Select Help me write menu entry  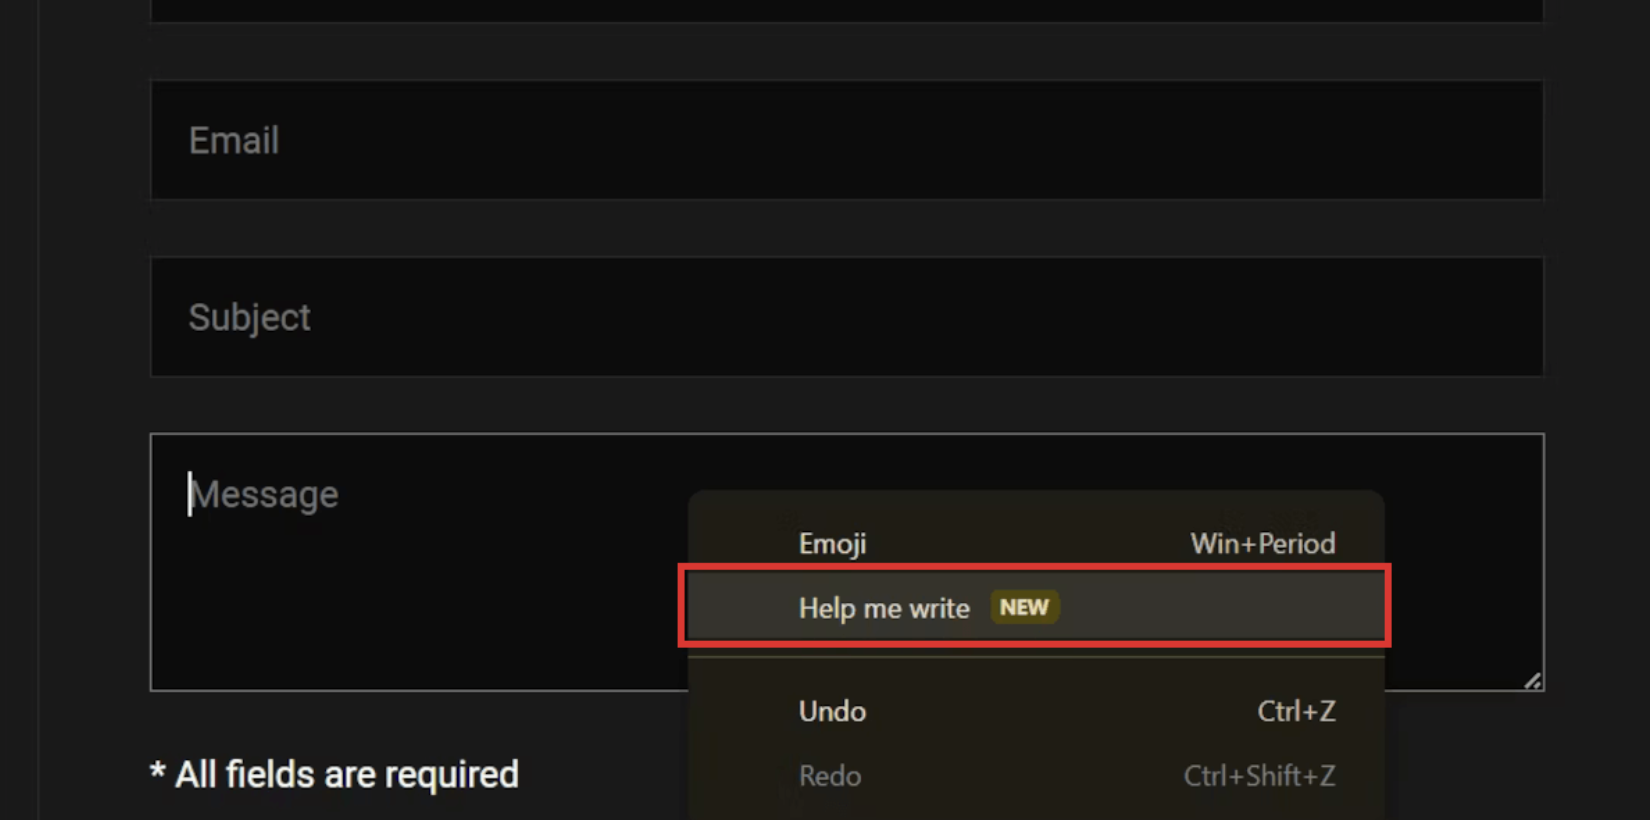click(1036, 607)
